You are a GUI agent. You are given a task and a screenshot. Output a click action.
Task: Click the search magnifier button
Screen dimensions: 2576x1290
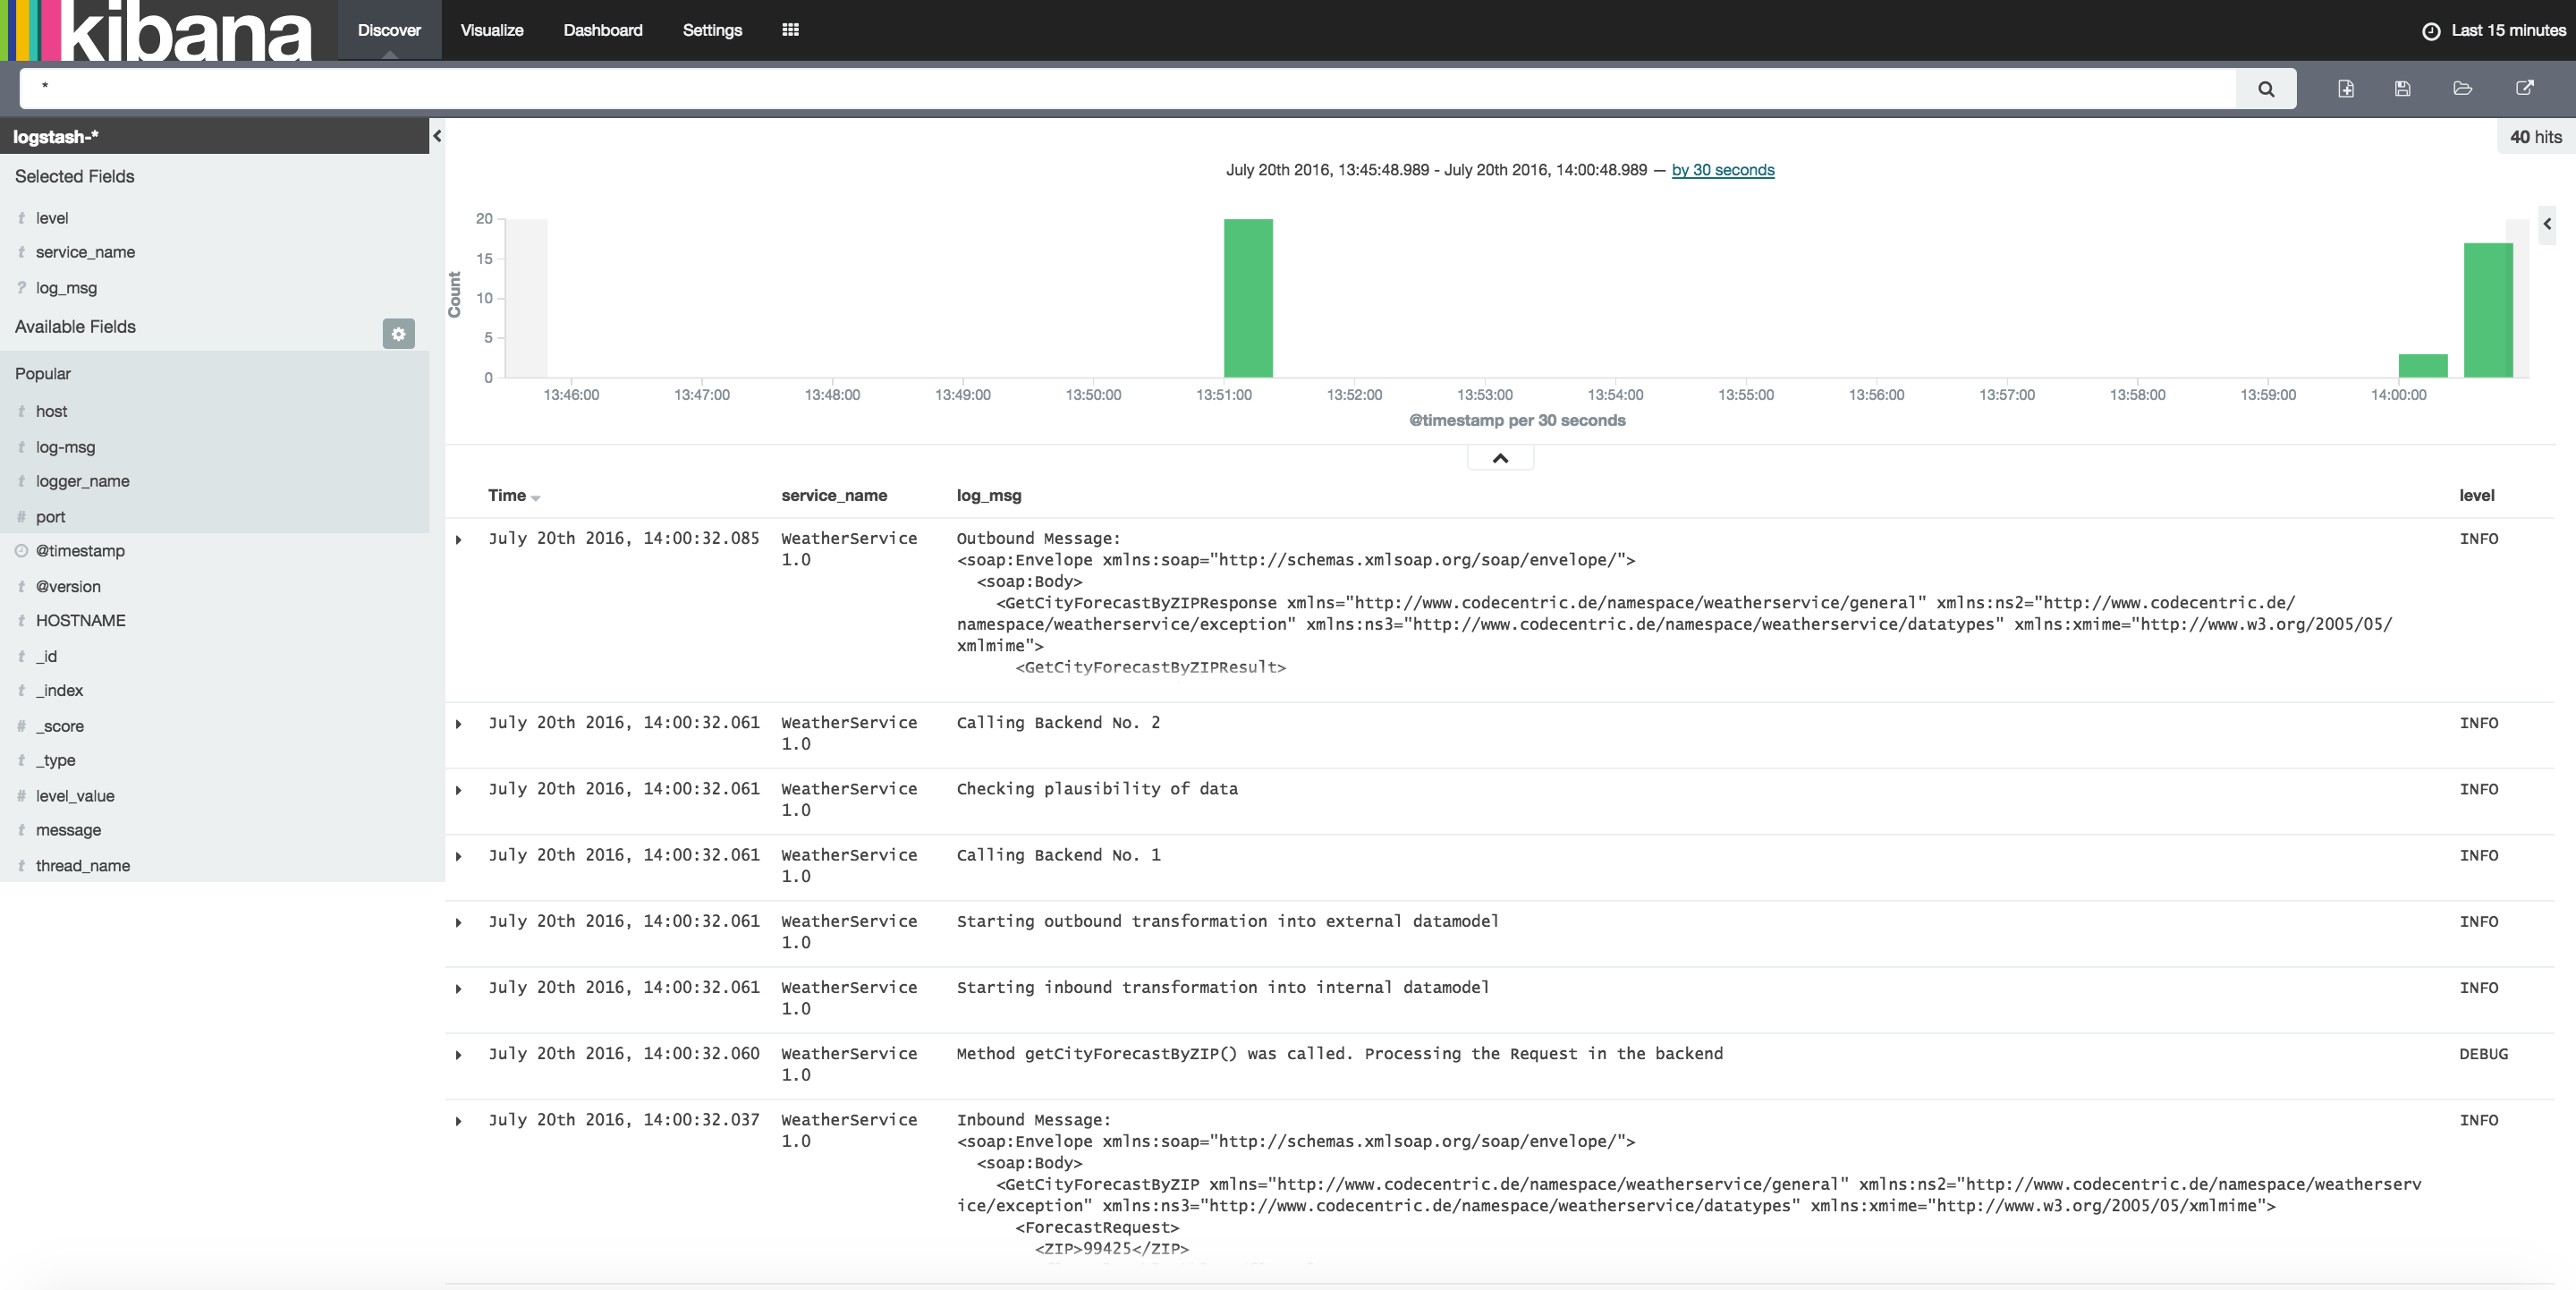coord(2265,89)
